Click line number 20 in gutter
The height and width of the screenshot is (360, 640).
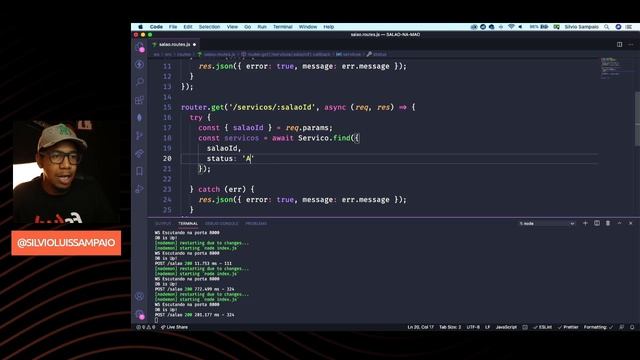click(x=167, y=159)
